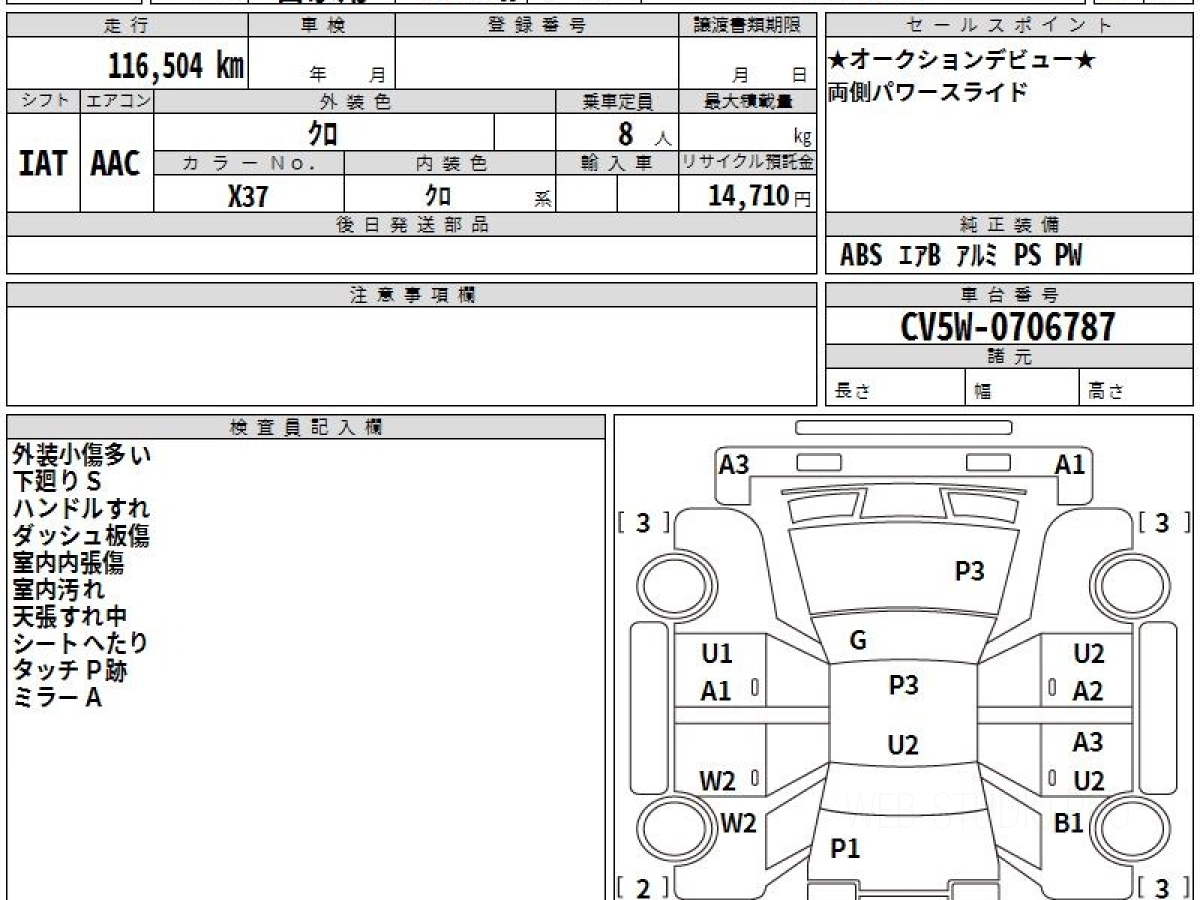1200x900 pixels.
Task: Select the mileage value 116,504 km
Action: coord(176,66)
